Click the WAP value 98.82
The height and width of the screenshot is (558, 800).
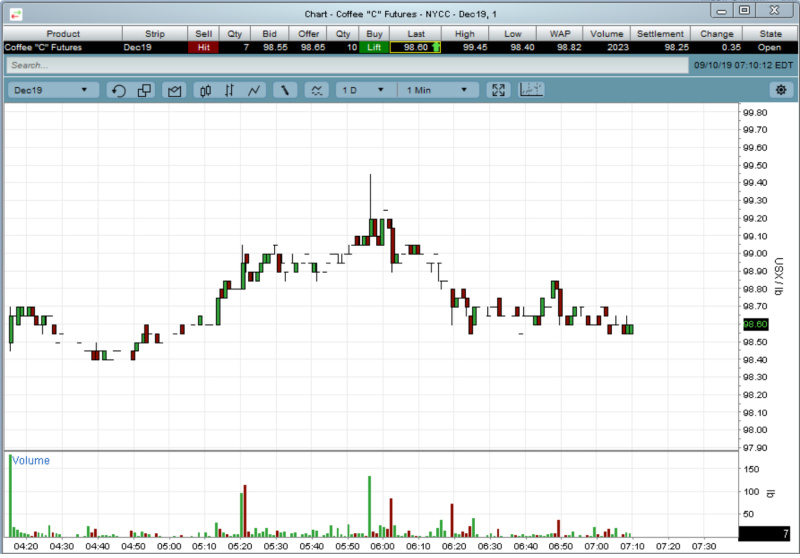[x=569, y=47]
